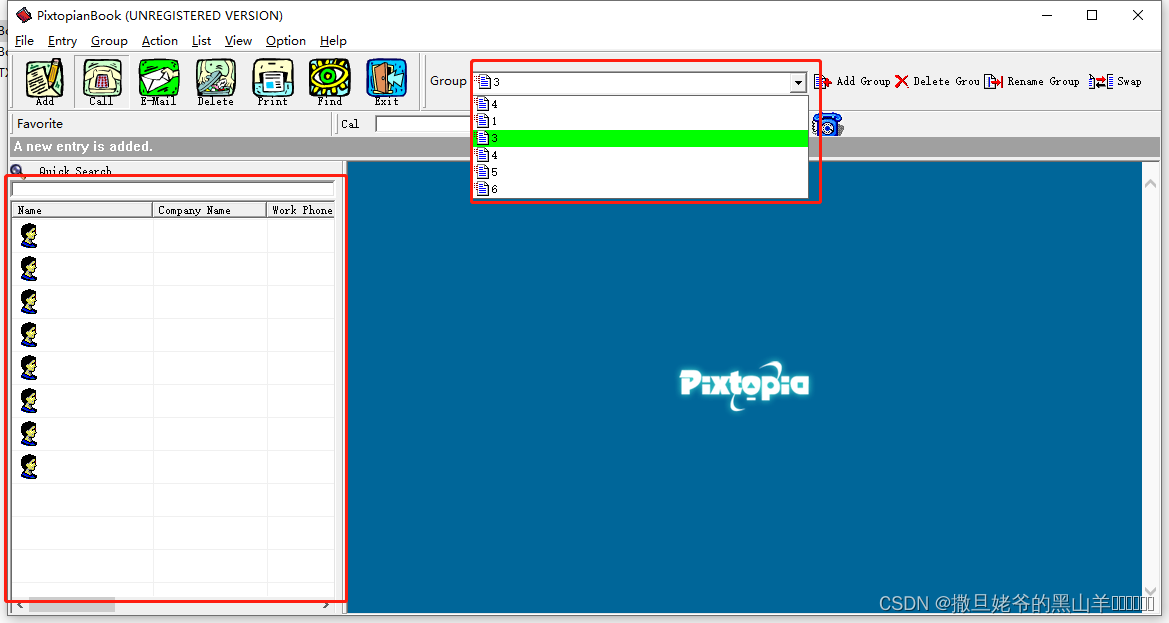Open E-Mail from the toolbar
The height and width of the screenshot is (623, 1169).
click(159, 81)
